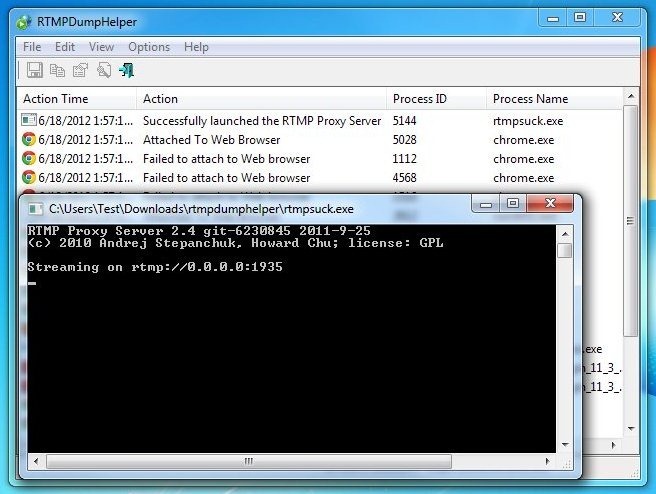Select 'Successfully launched the RTMP Proxy Server' row
The height and width of the screenshot is (494, 656).
[x=320, y=121]
